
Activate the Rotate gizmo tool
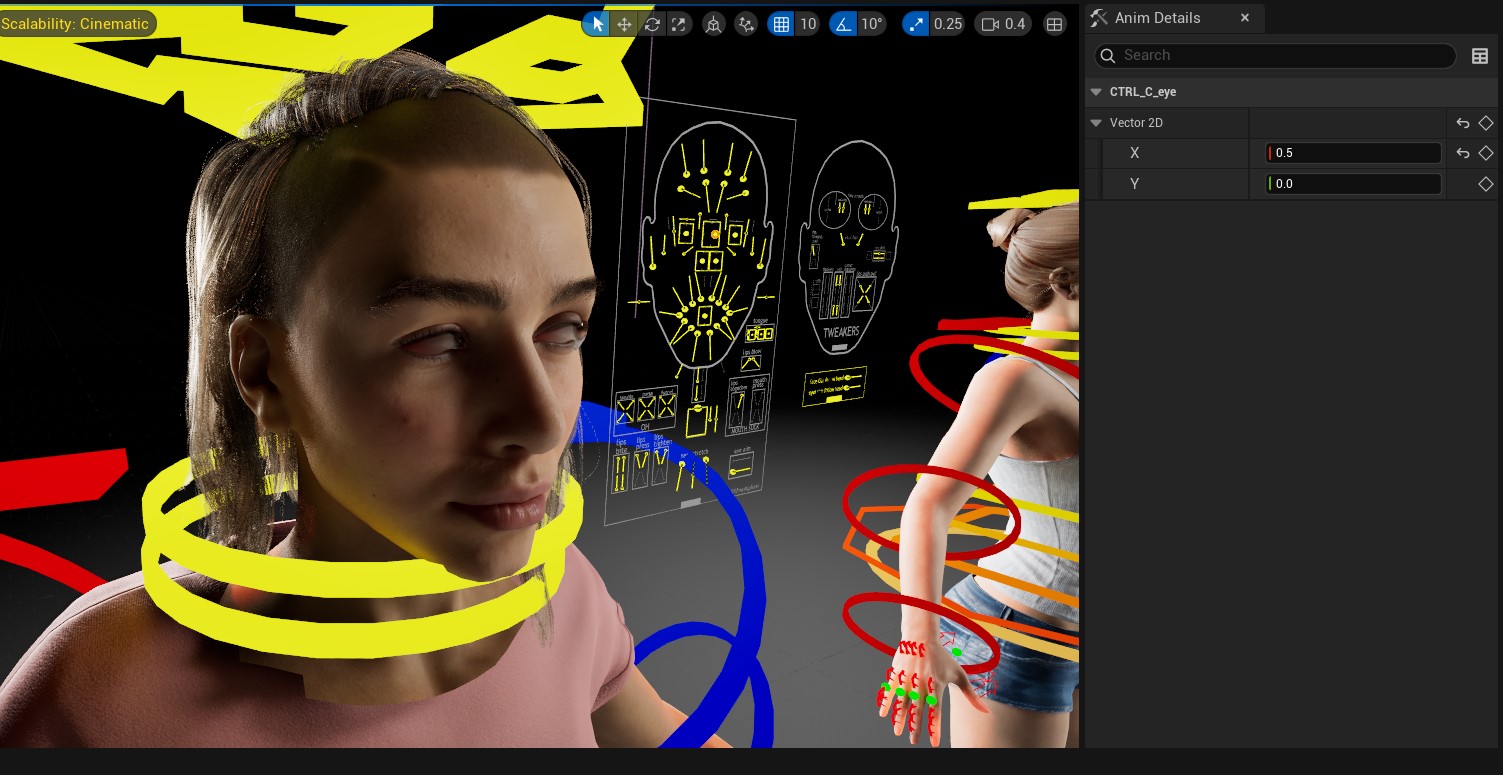(x=652, y=24)
